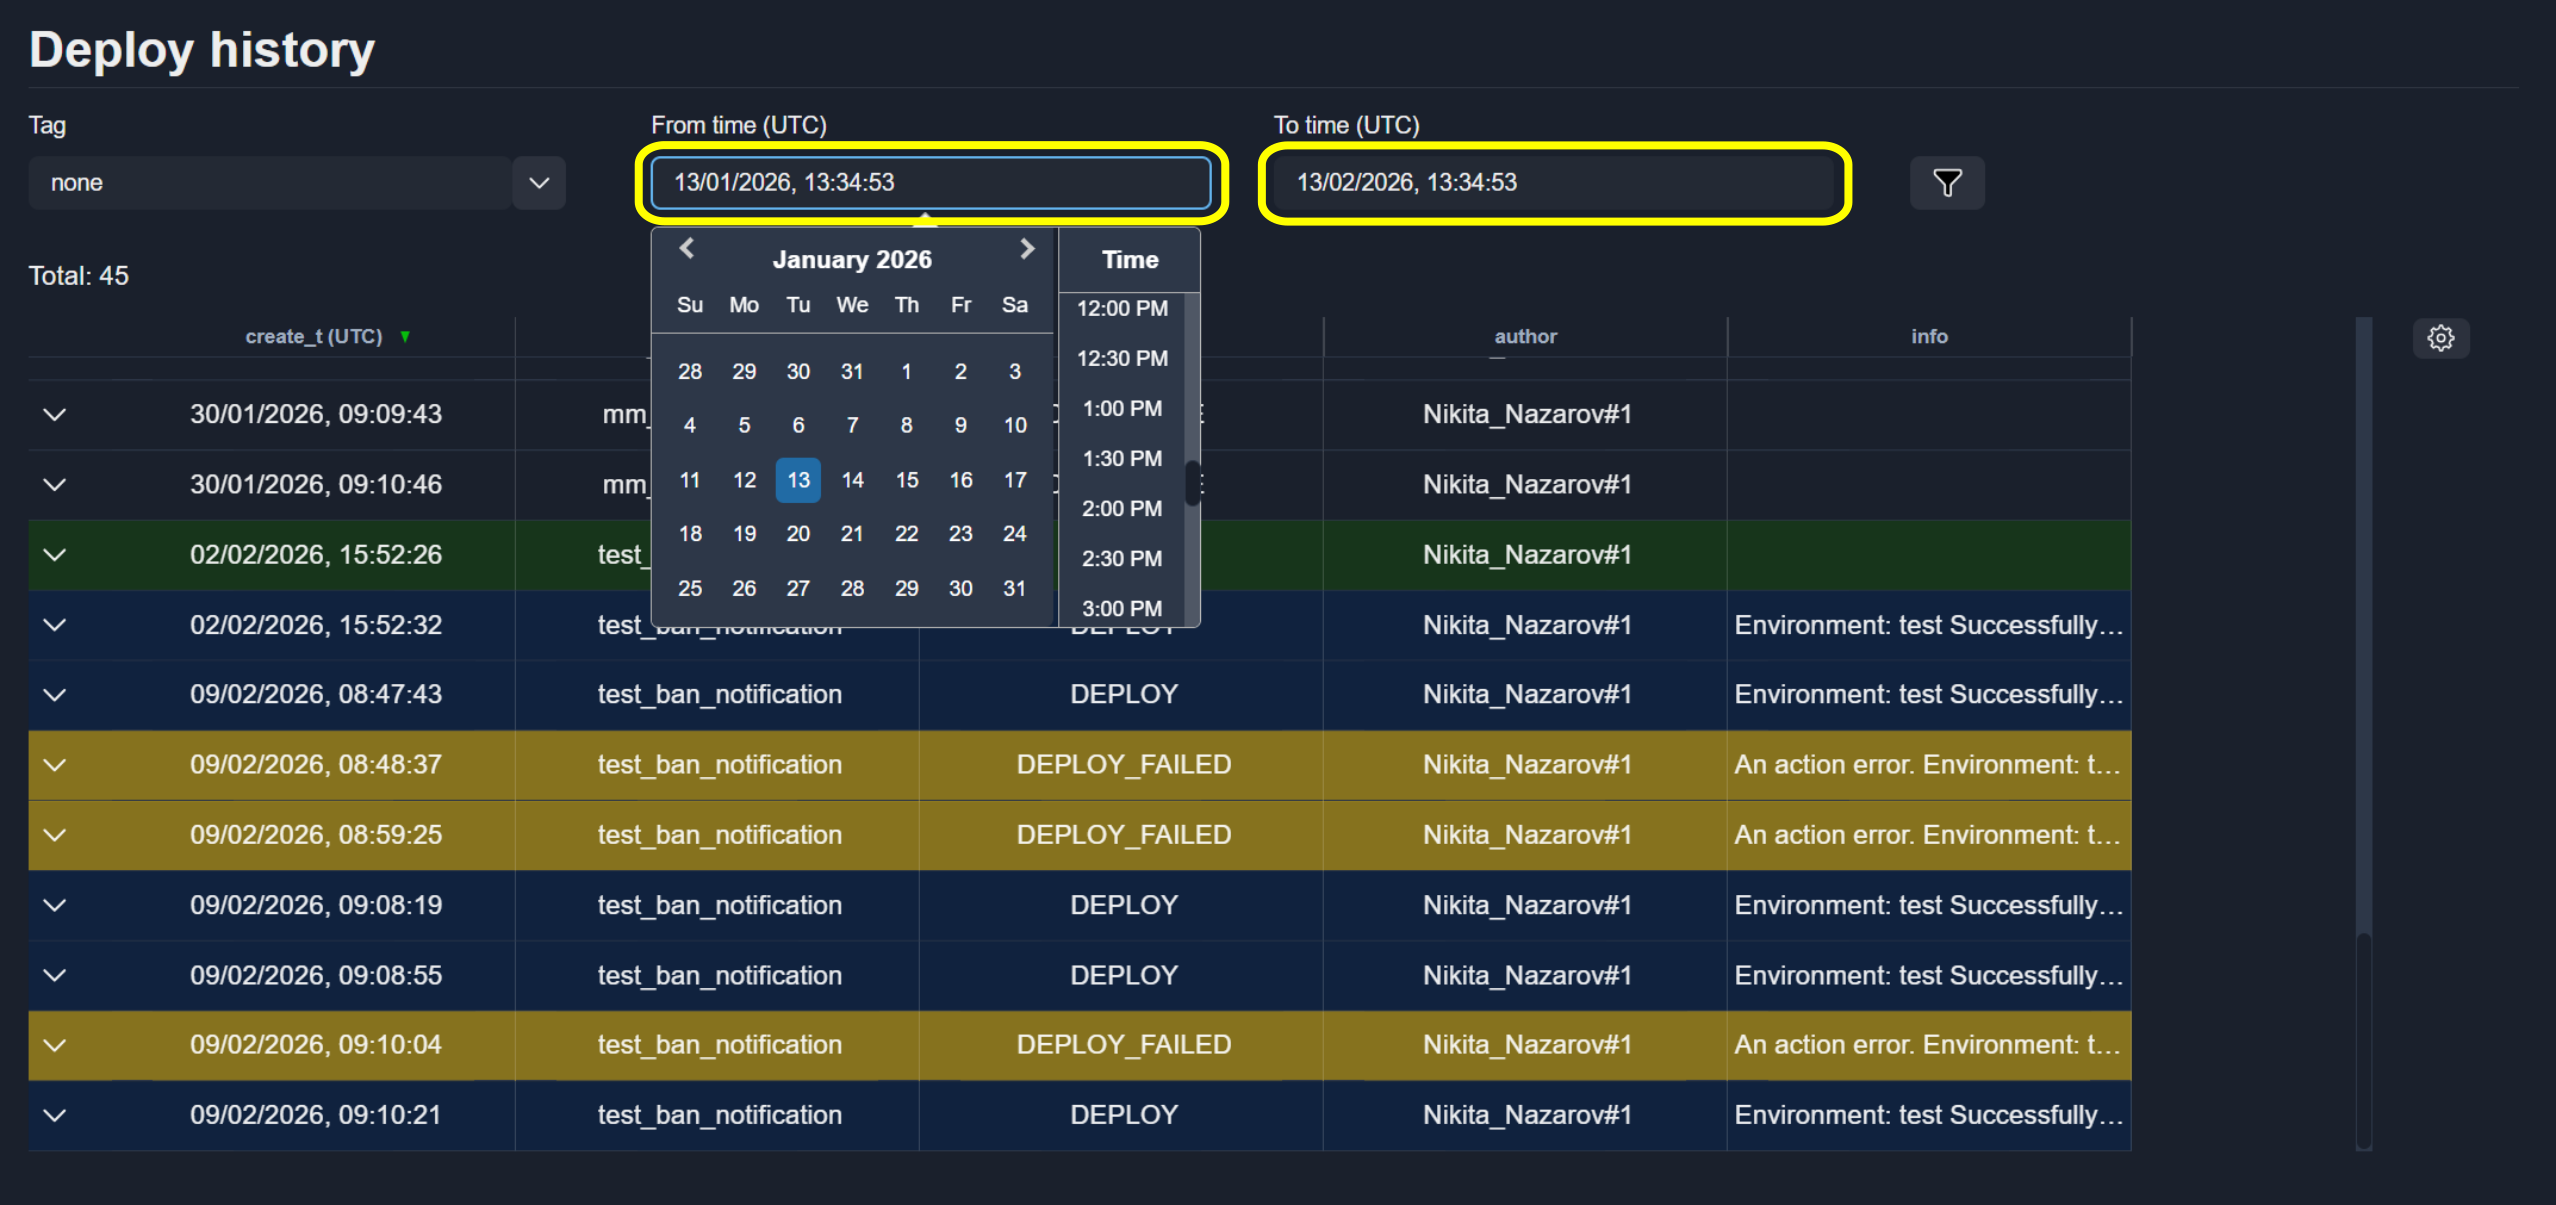Expand row 09/02/2026, 09:10:21
This screenshot has height=1205, width=2556.
tap(55, 1115)
